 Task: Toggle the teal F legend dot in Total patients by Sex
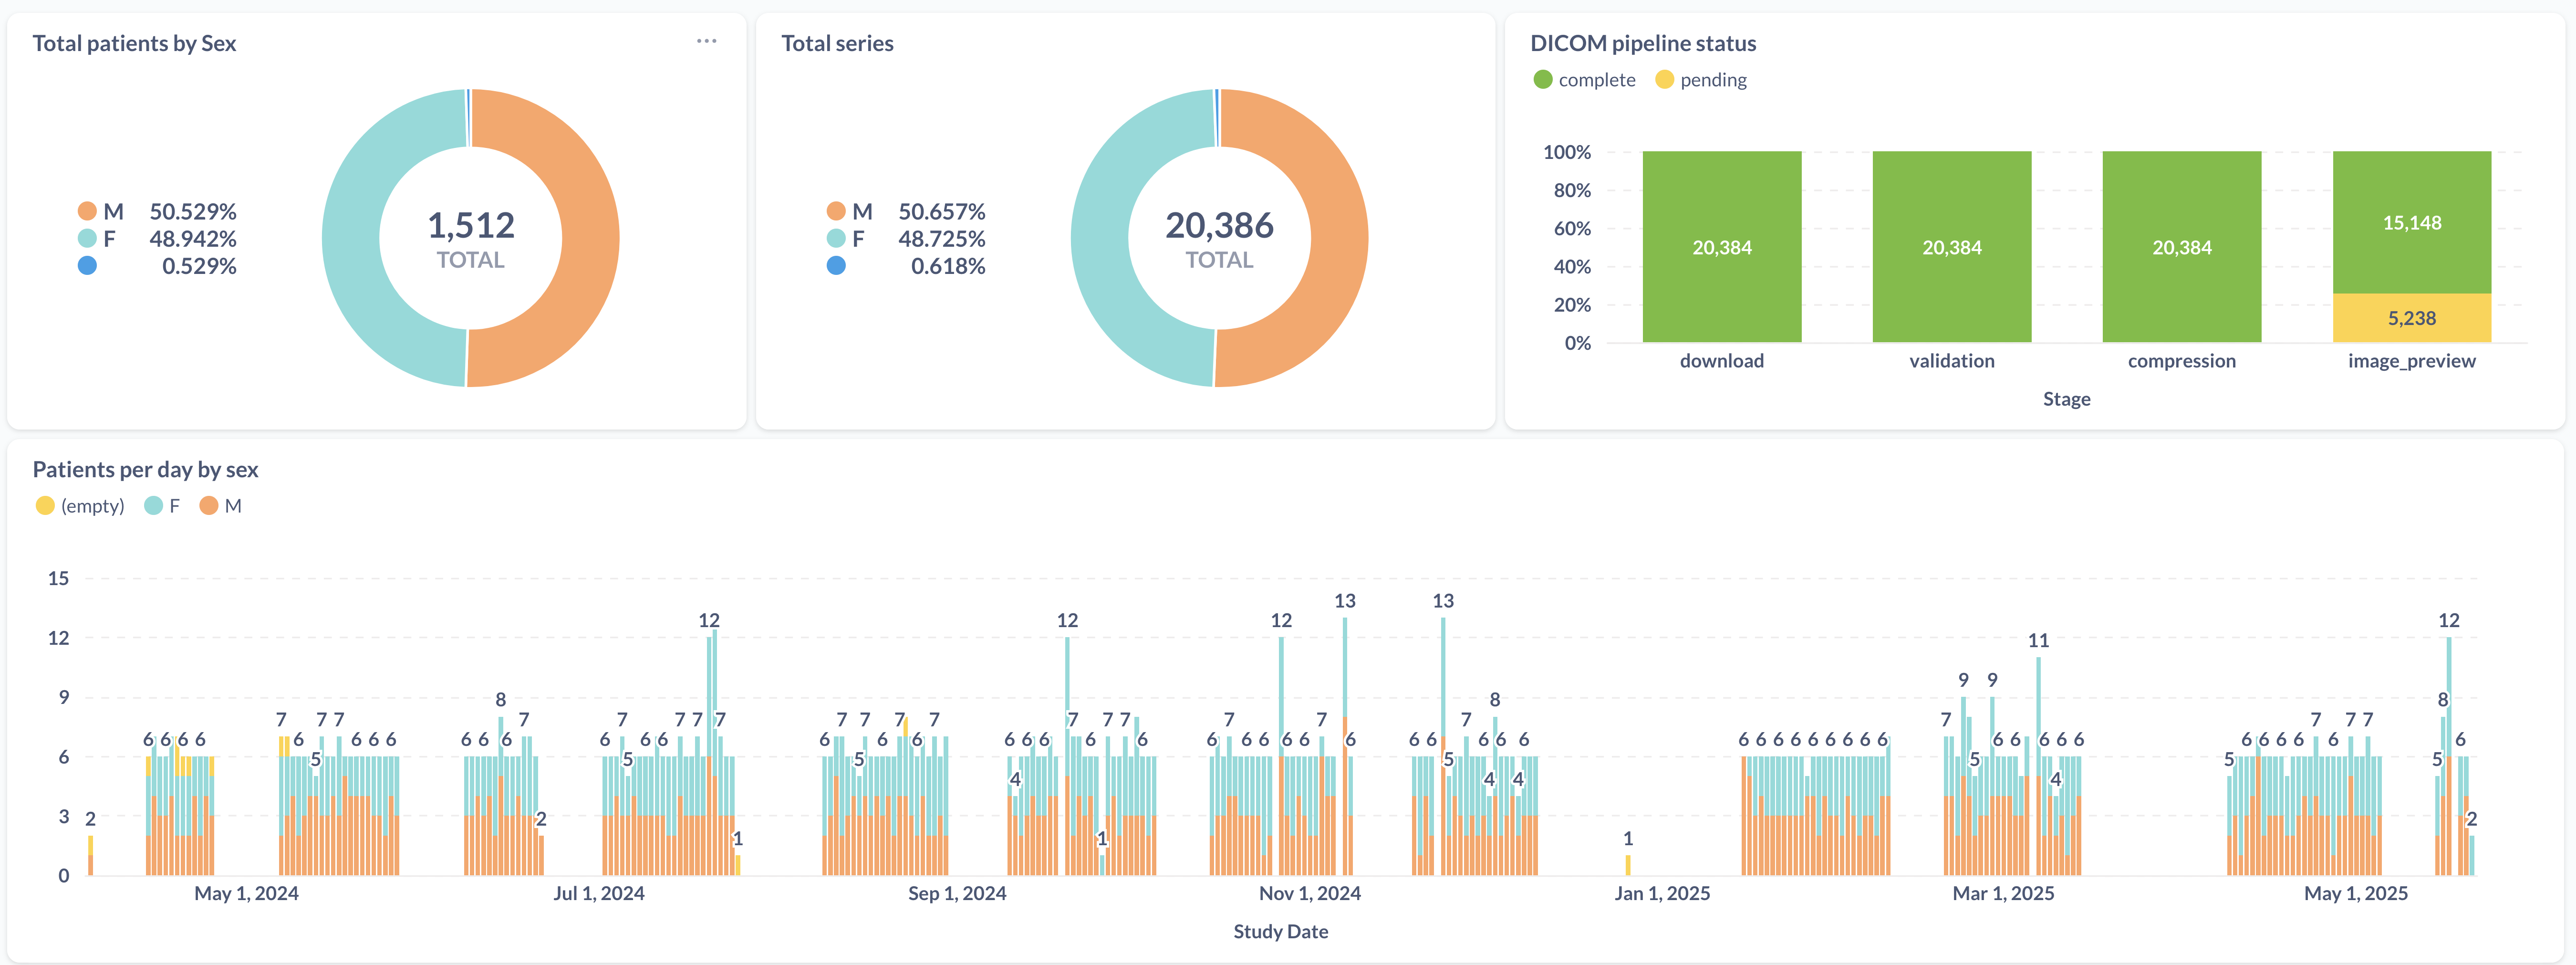[x=87, y=238]
